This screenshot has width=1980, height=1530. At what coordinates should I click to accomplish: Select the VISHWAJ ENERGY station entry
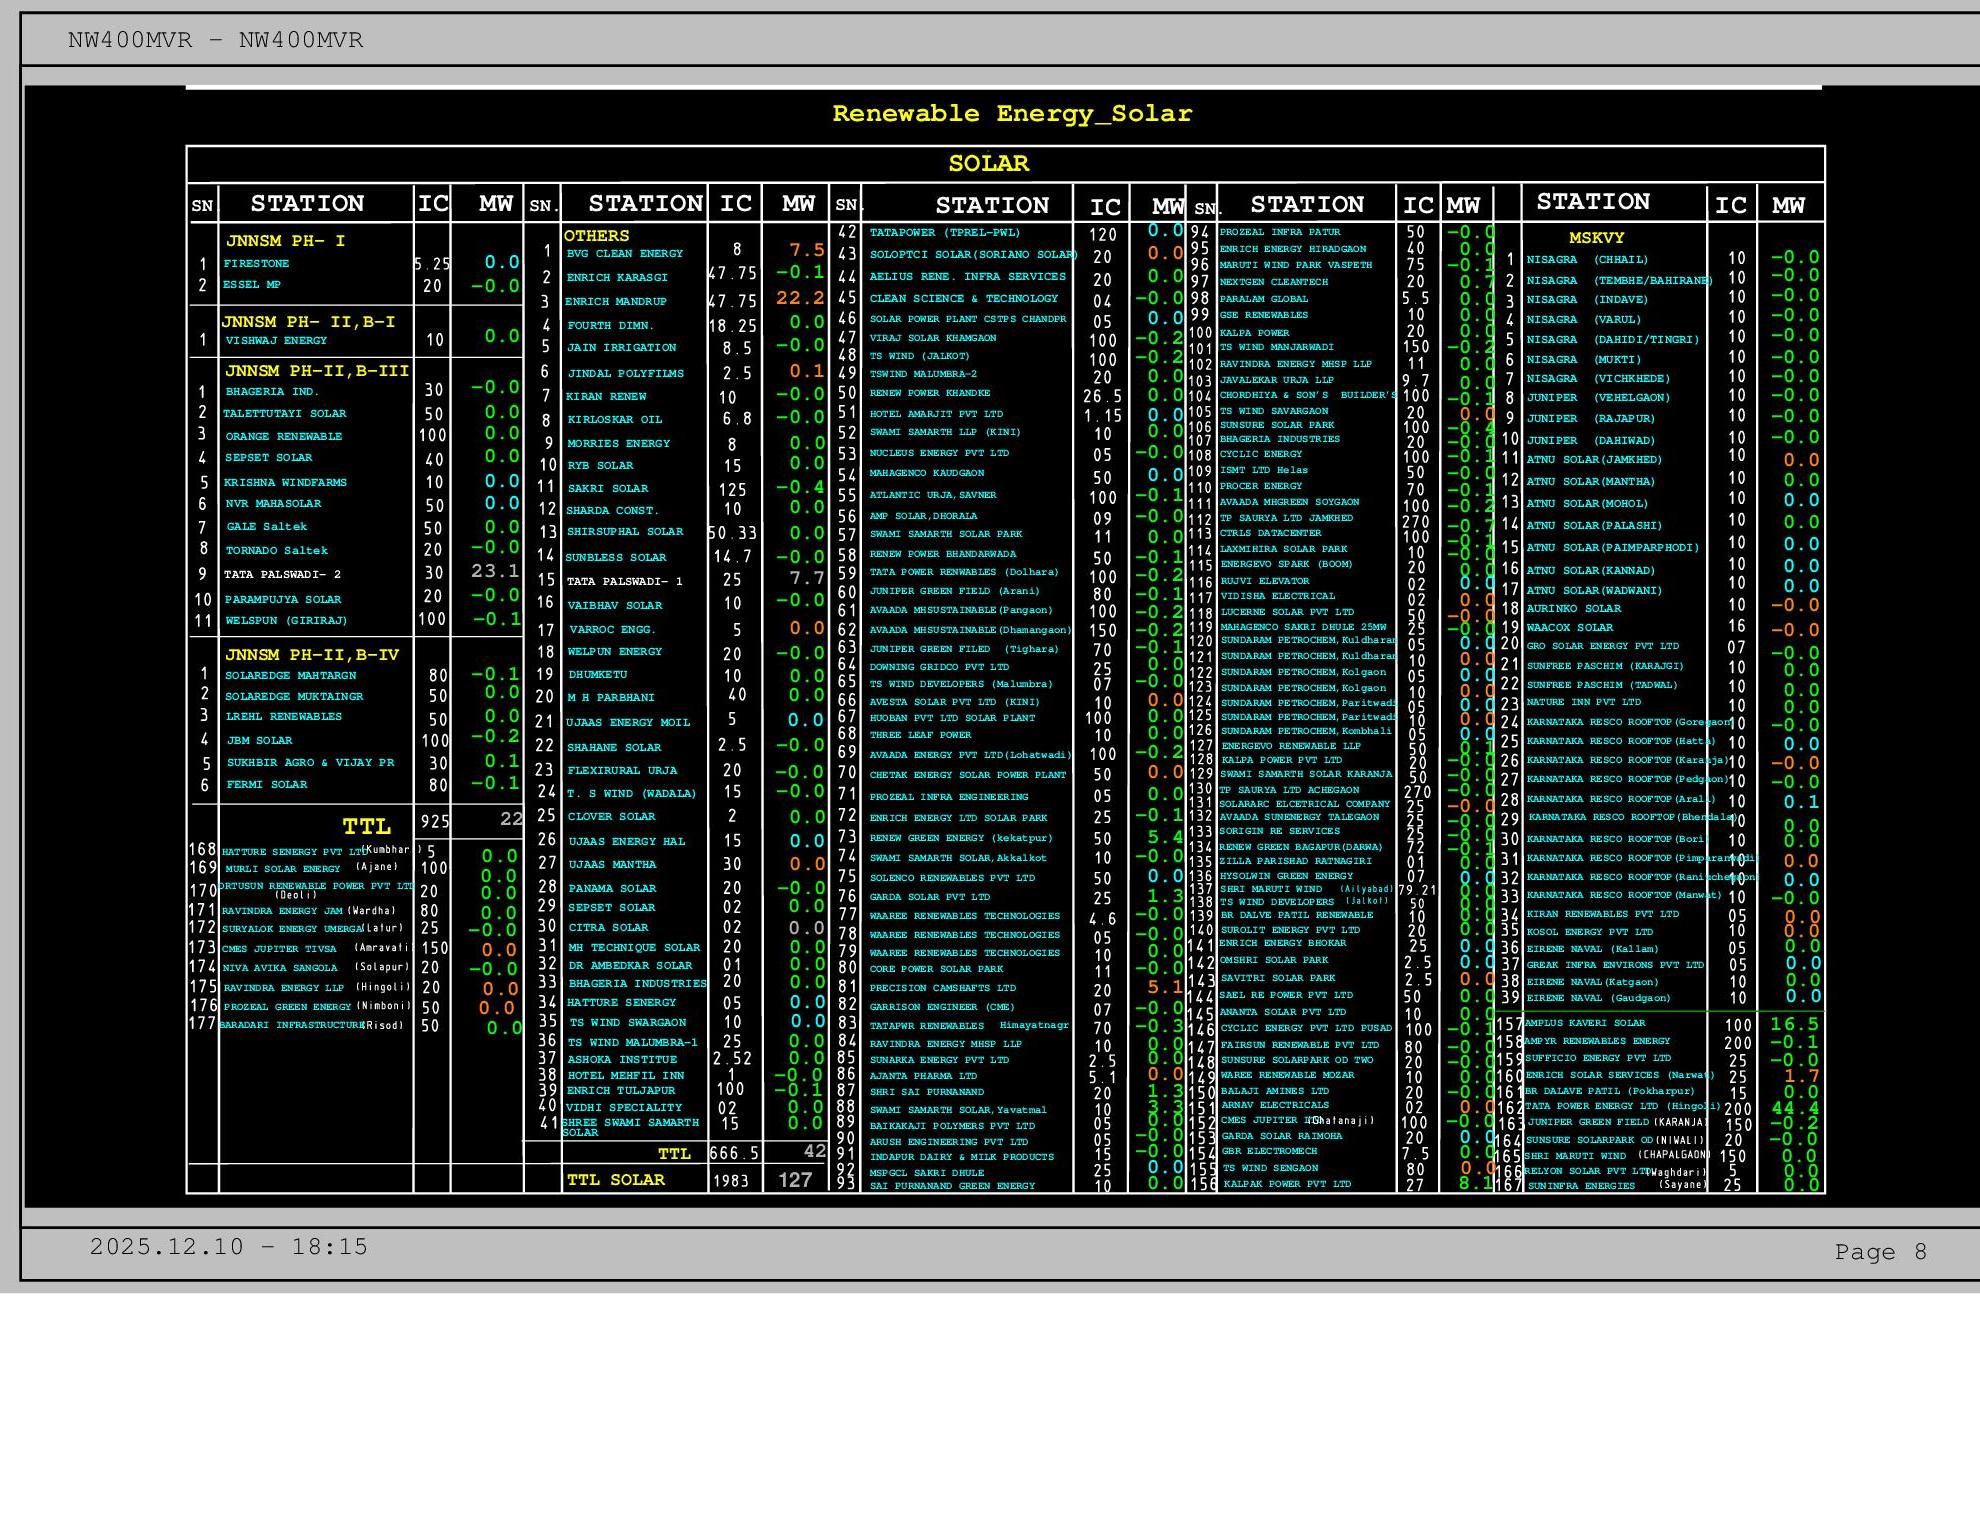276,341
